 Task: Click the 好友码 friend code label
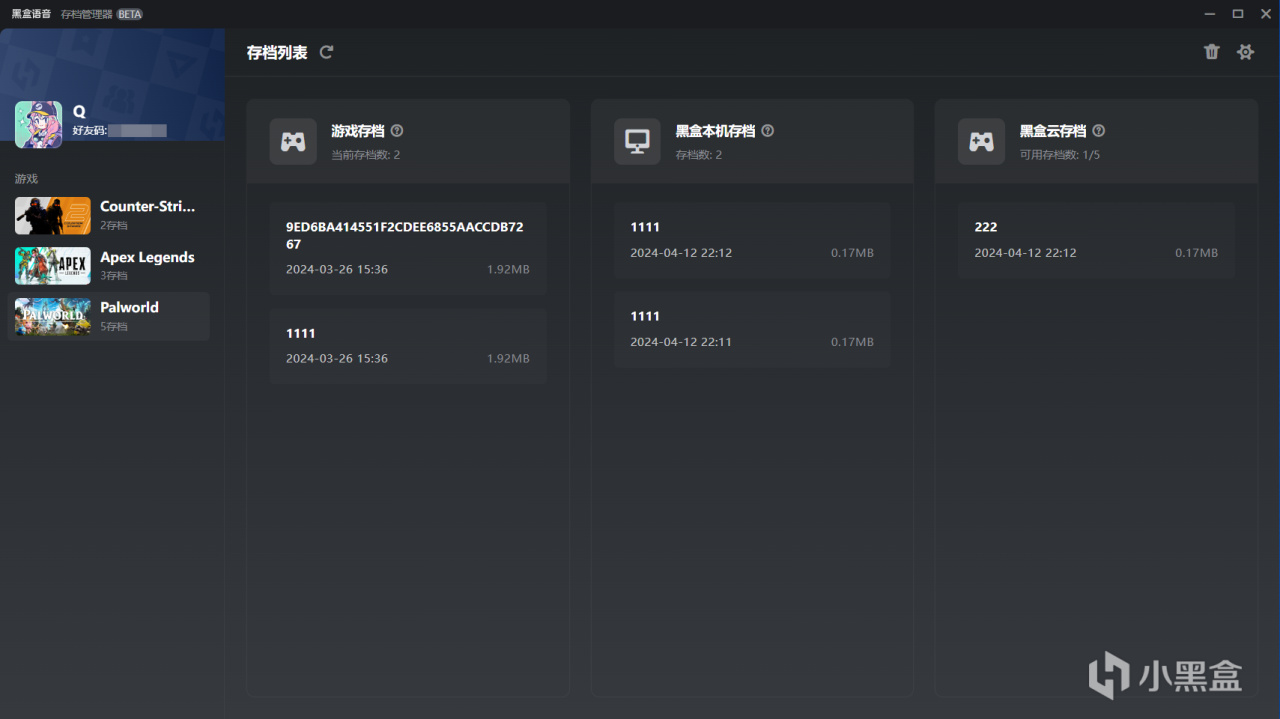(x=90, y=130)
